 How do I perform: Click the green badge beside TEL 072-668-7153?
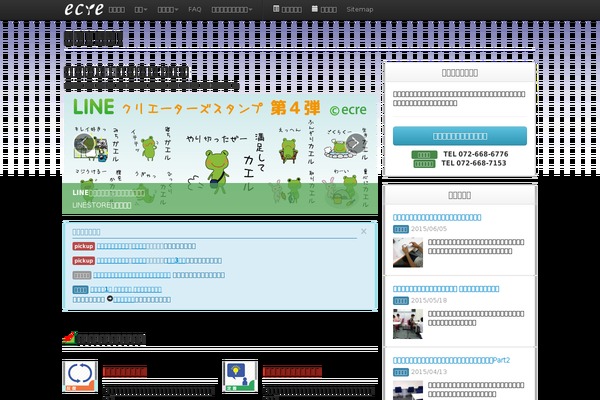tap(424, 164)
